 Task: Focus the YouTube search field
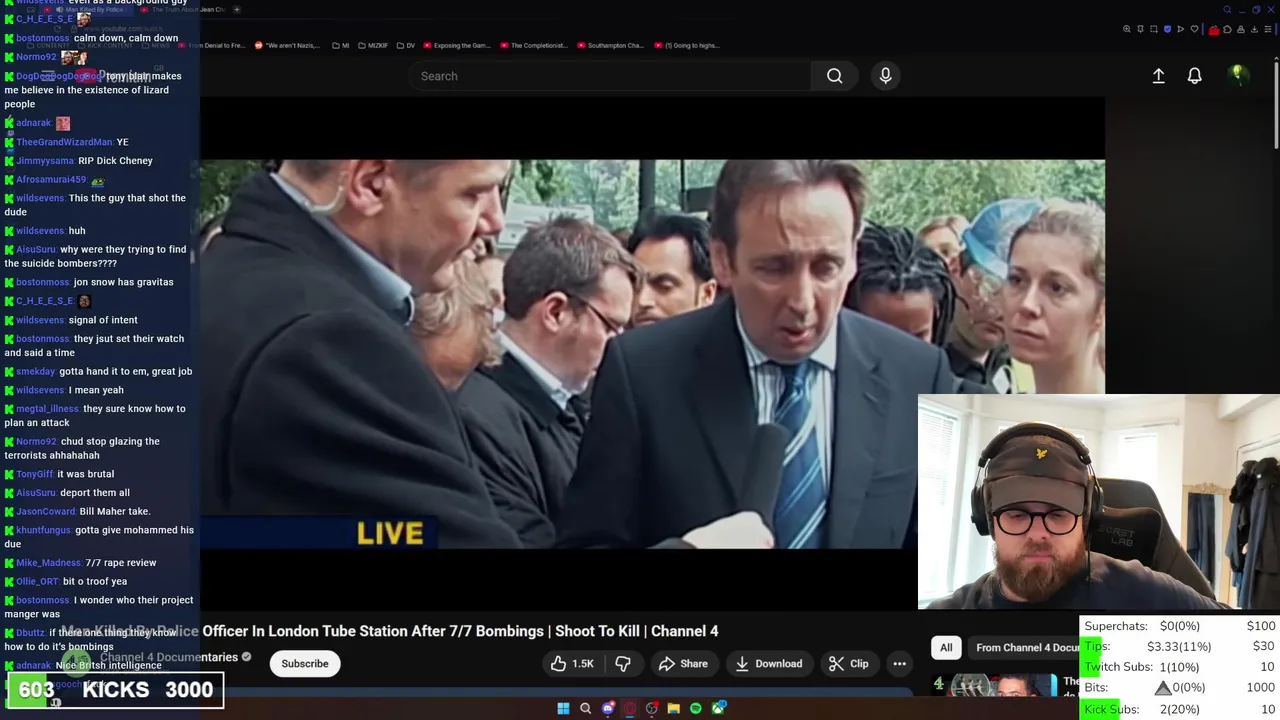coord(610,76)
